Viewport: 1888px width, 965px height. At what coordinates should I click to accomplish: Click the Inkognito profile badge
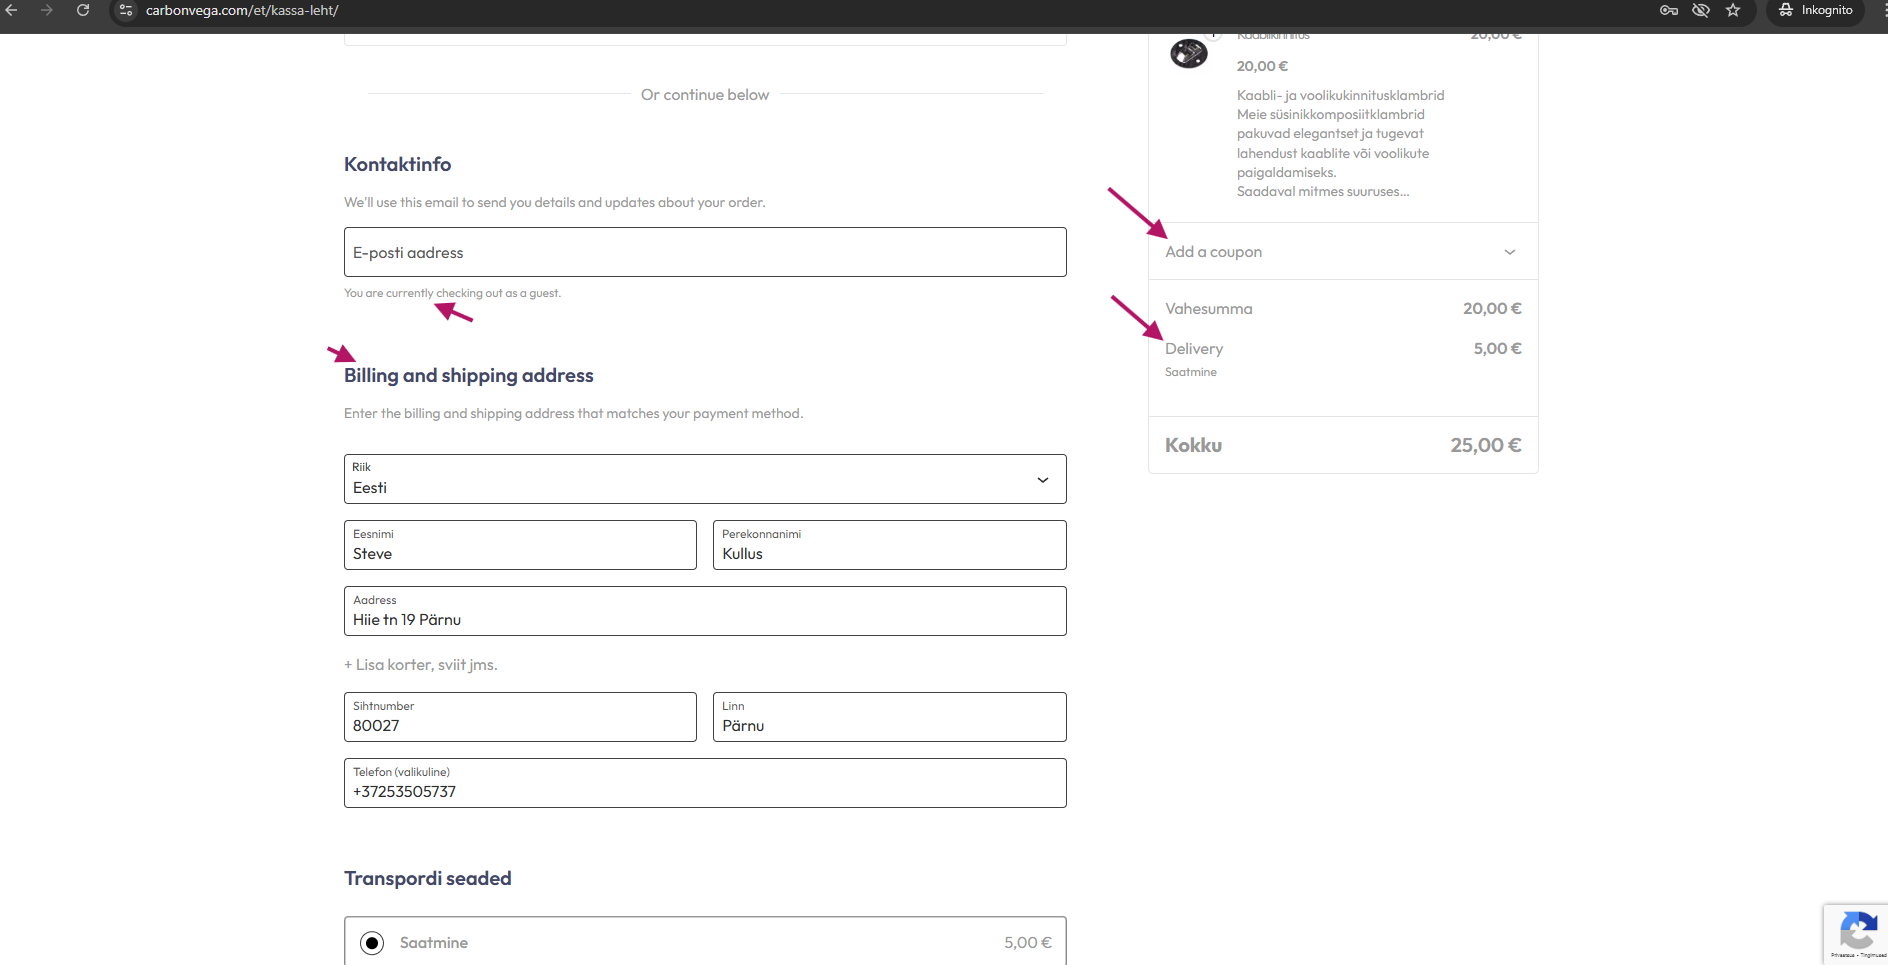coord(1815,10)
